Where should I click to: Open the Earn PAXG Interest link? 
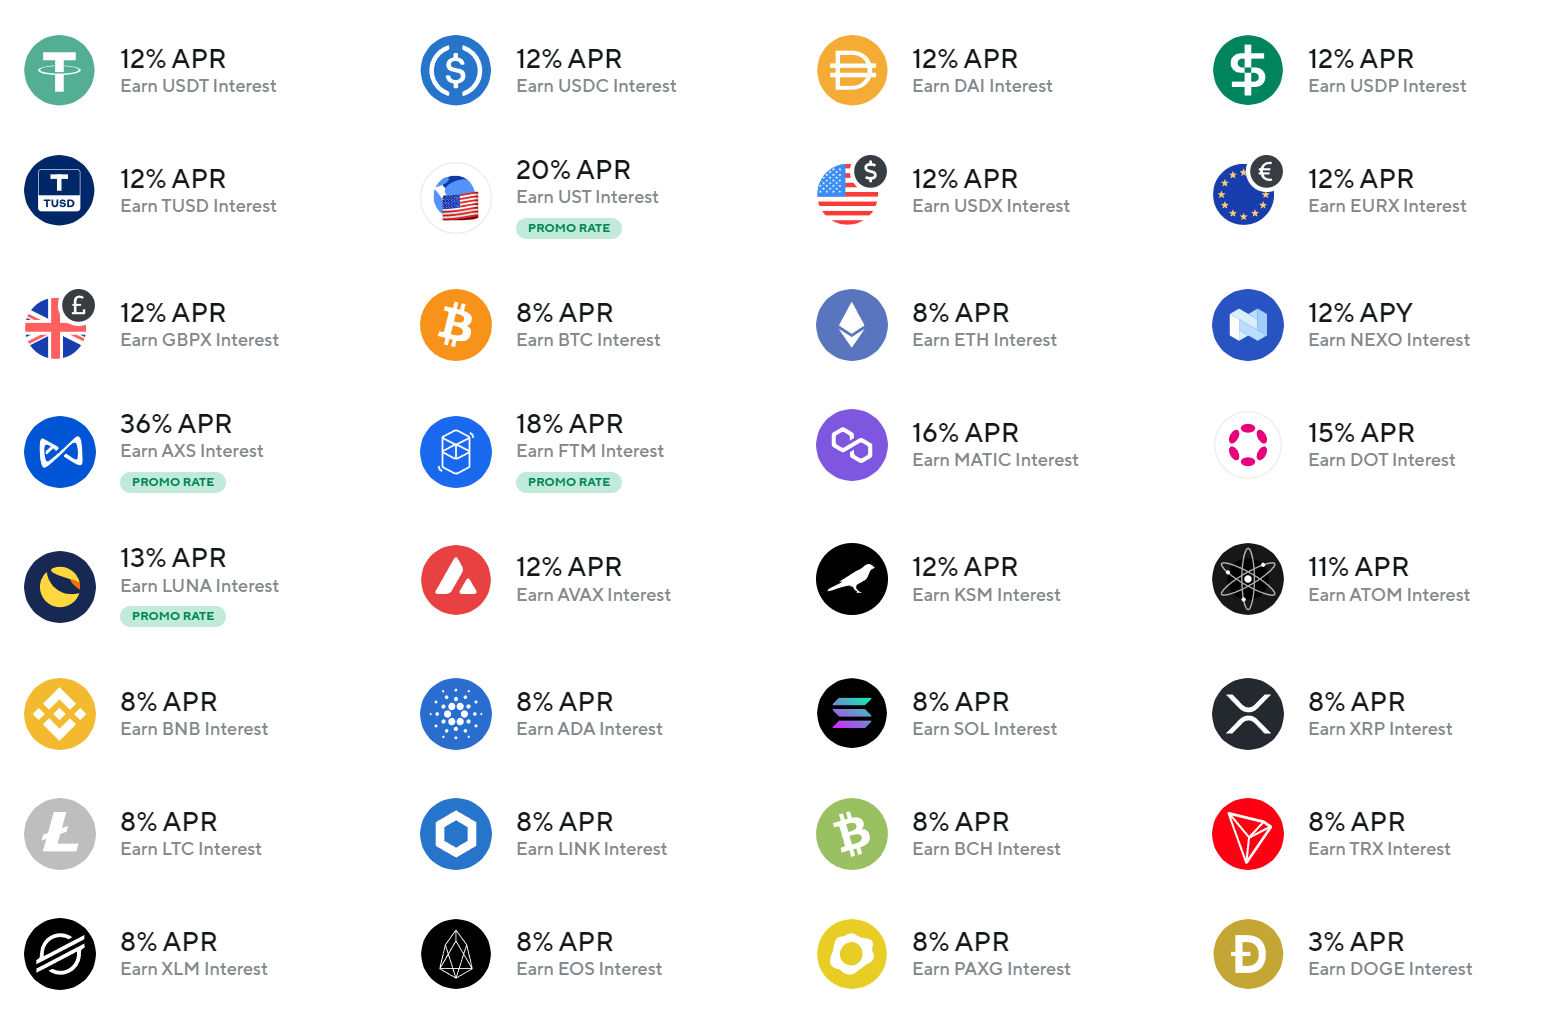pyautogui.click(x=991, y=969)
